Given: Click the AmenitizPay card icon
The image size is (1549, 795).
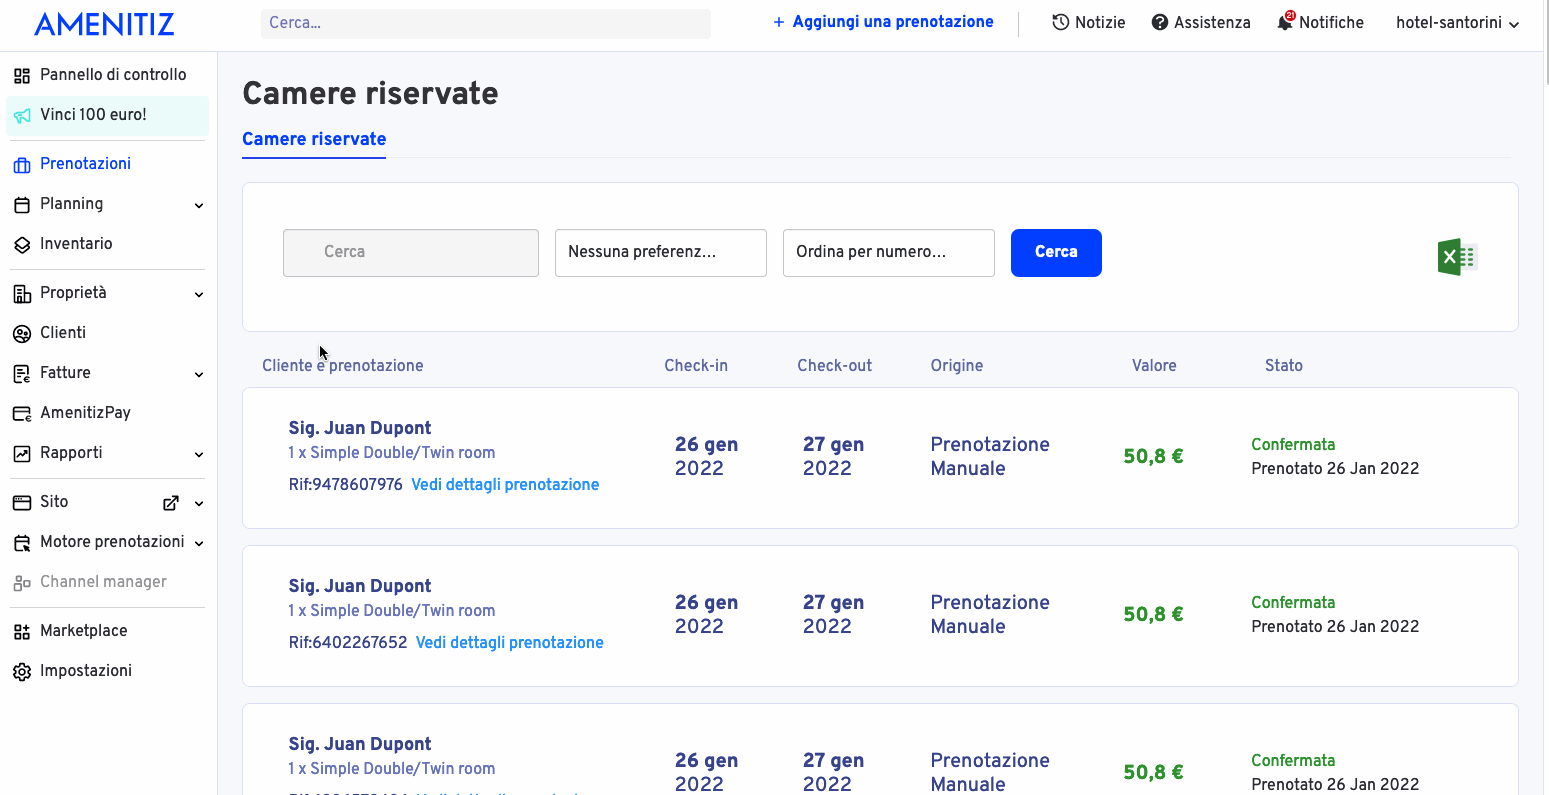Looking at the screenshot, I should 22,413.
